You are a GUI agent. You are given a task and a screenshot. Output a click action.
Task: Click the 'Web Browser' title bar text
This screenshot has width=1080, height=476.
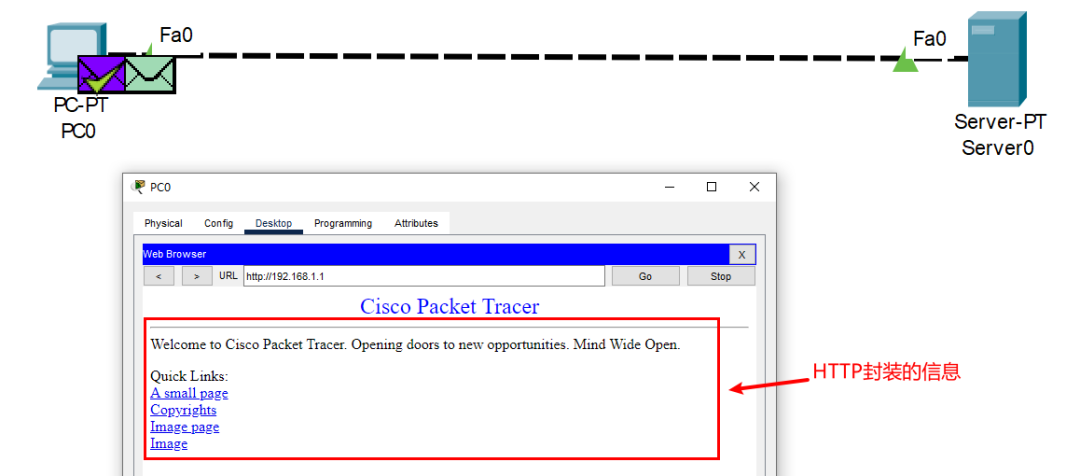(174, 255)
